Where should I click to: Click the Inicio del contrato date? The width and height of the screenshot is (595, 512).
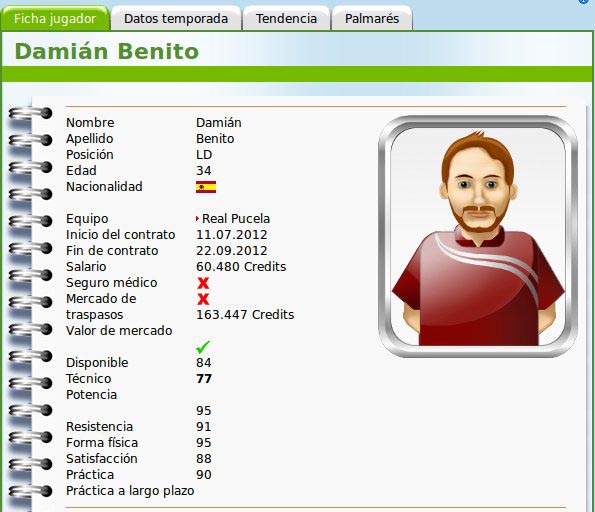pos(231,235)
